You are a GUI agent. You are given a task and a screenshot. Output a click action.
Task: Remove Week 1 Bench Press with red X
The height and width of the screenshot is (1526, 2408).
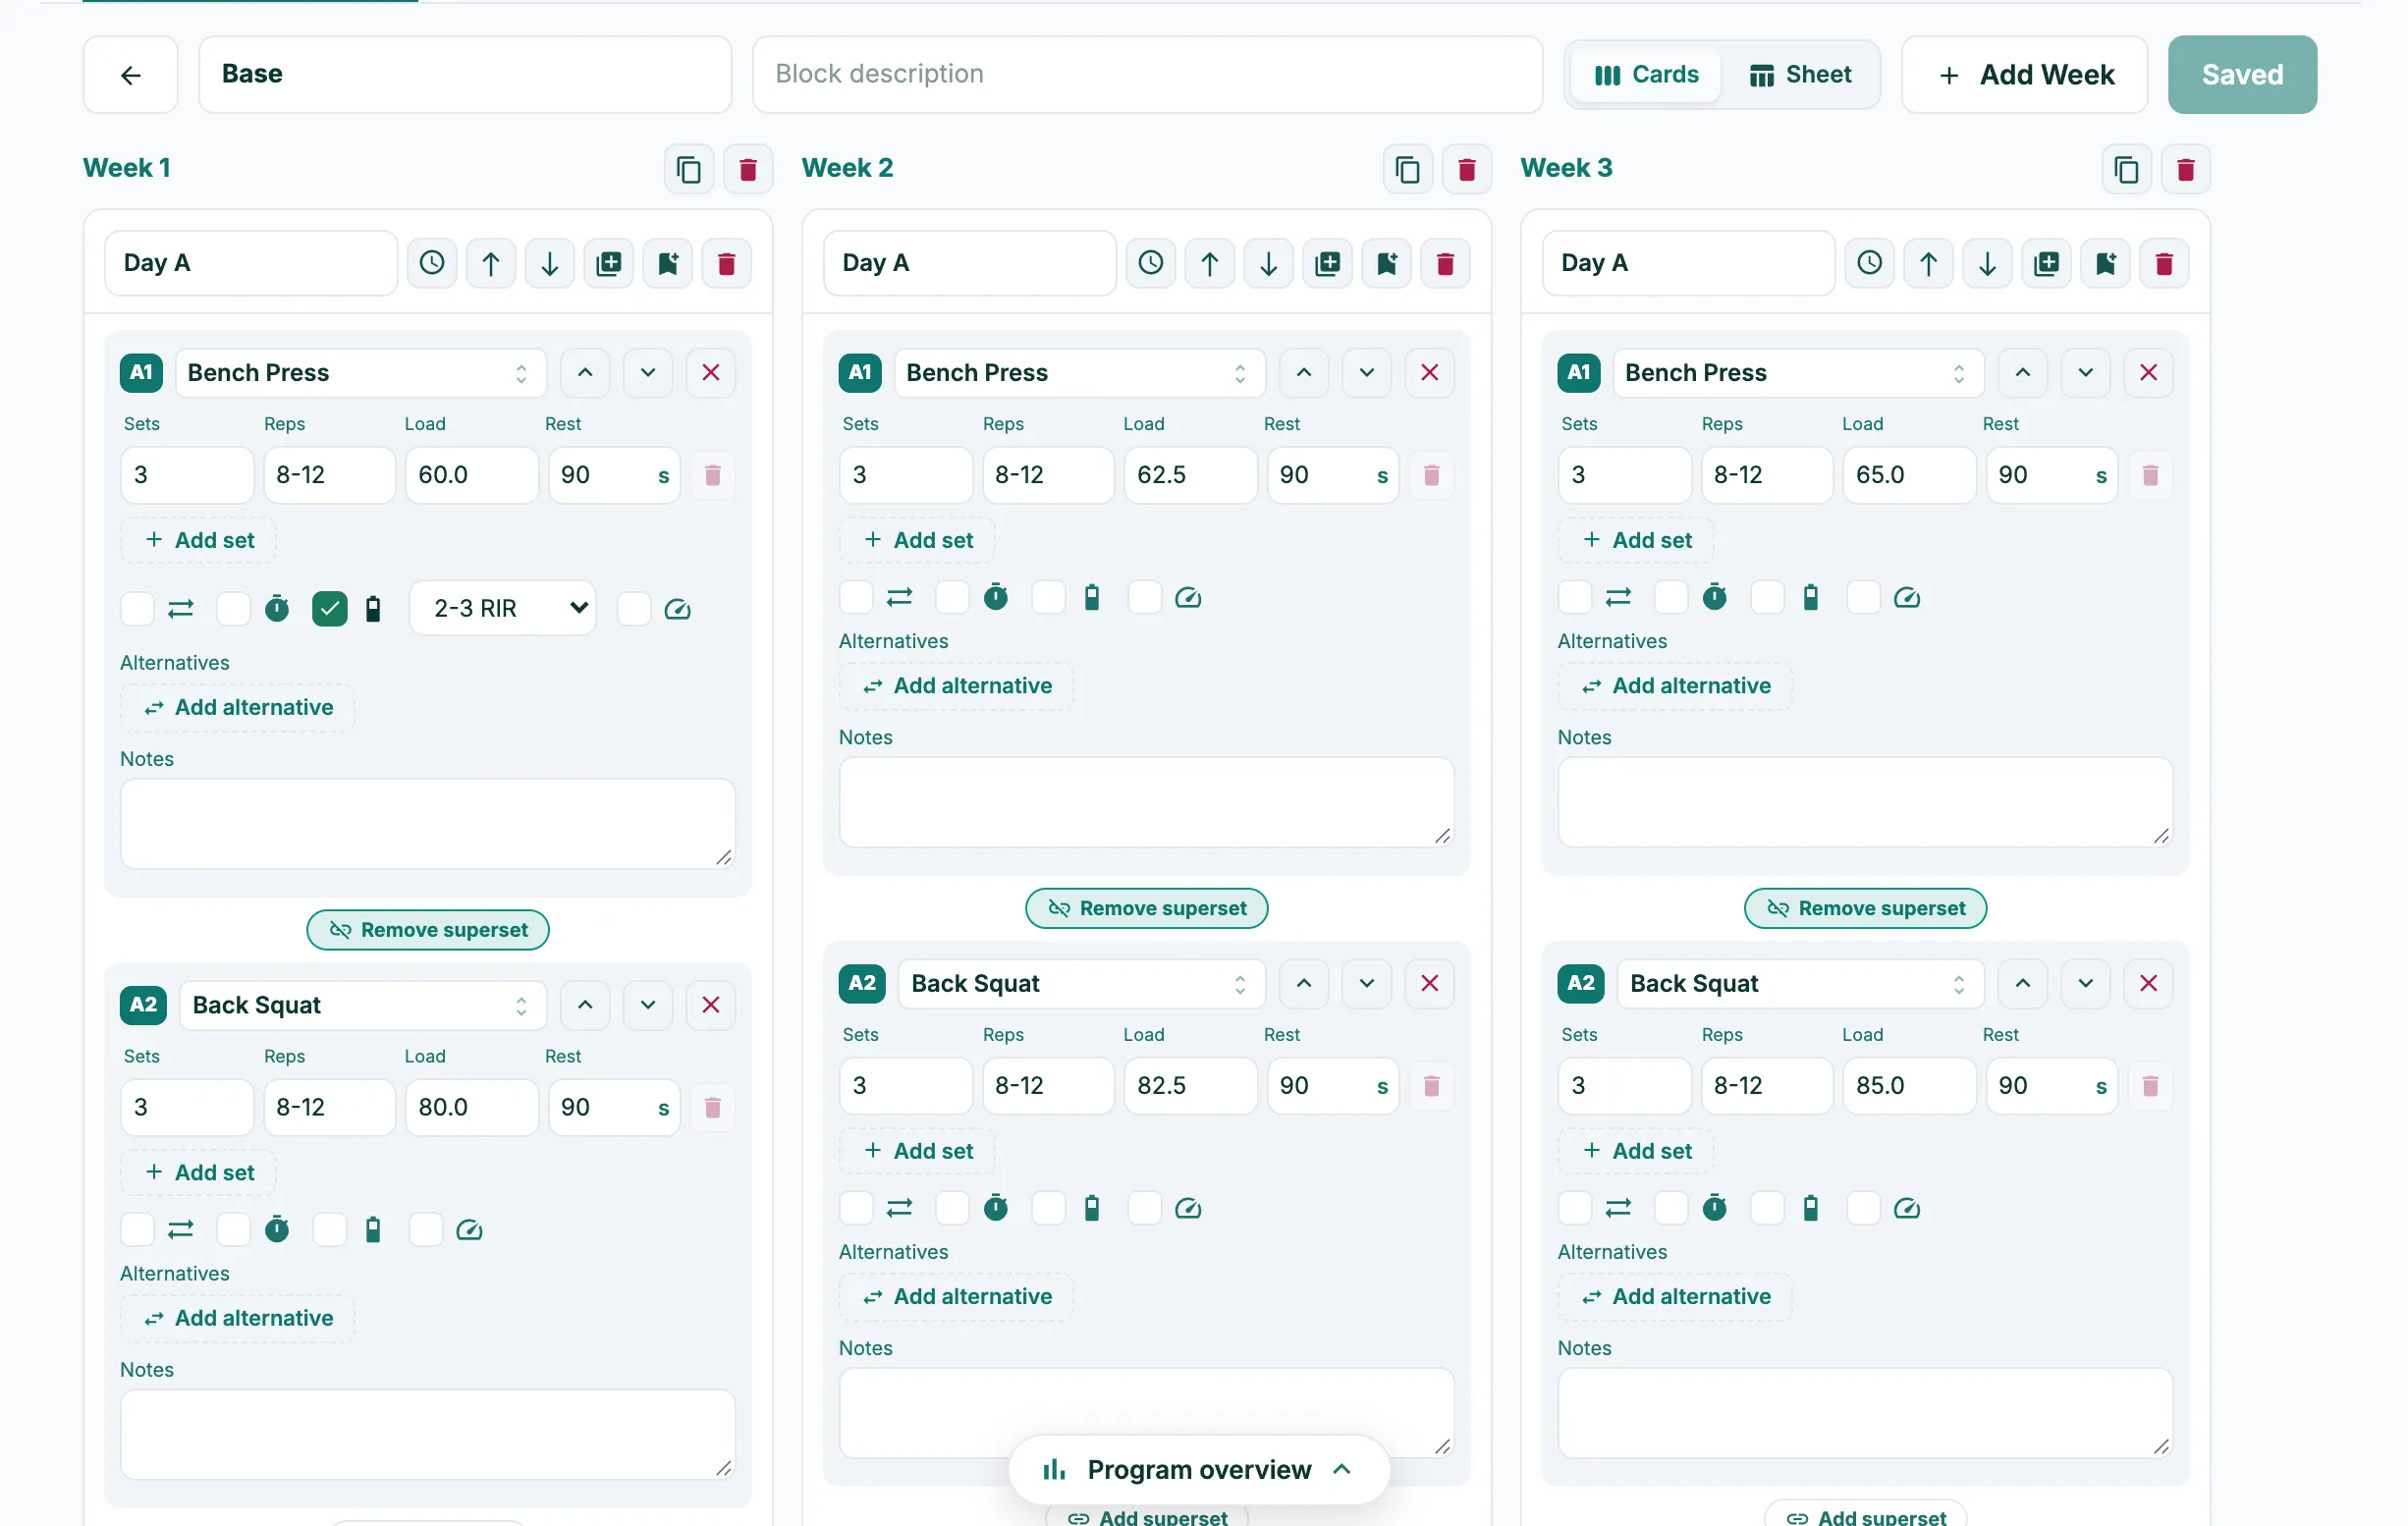(x=711, y=373)
